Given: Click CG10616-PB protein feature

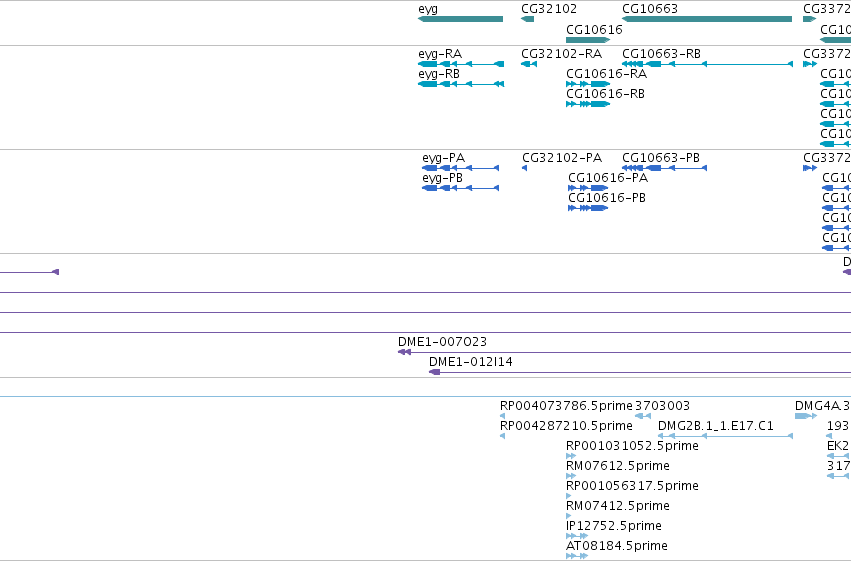Looking at the screenshot, I should coord(588,208).
